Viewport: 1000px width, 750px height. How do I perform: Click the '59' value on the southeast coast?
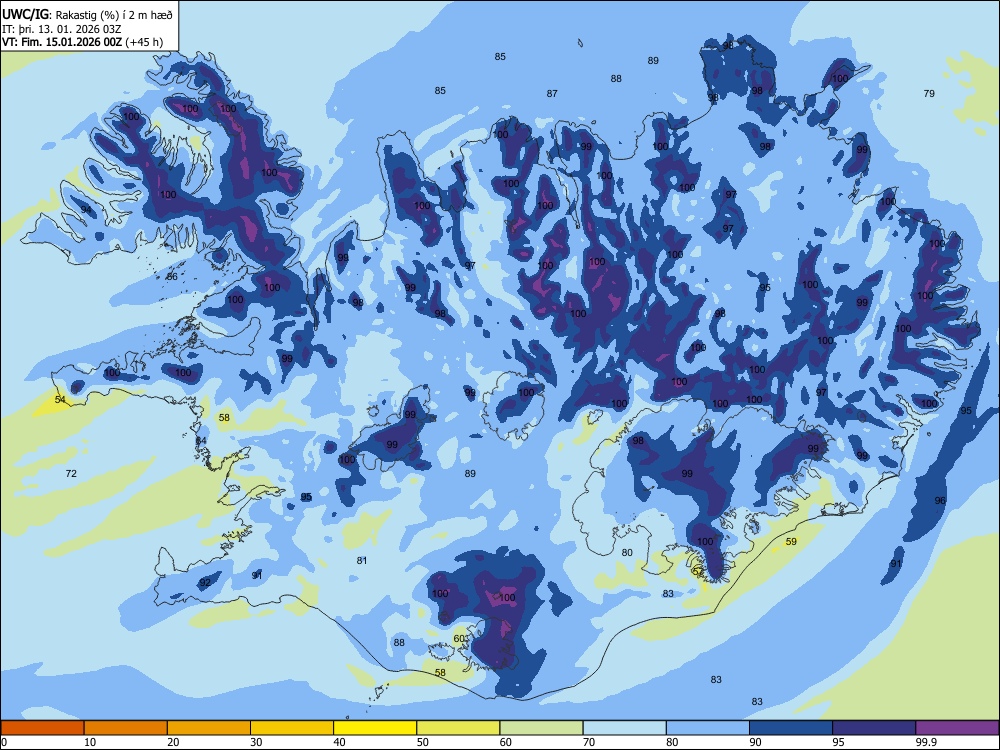pos(791,541)
